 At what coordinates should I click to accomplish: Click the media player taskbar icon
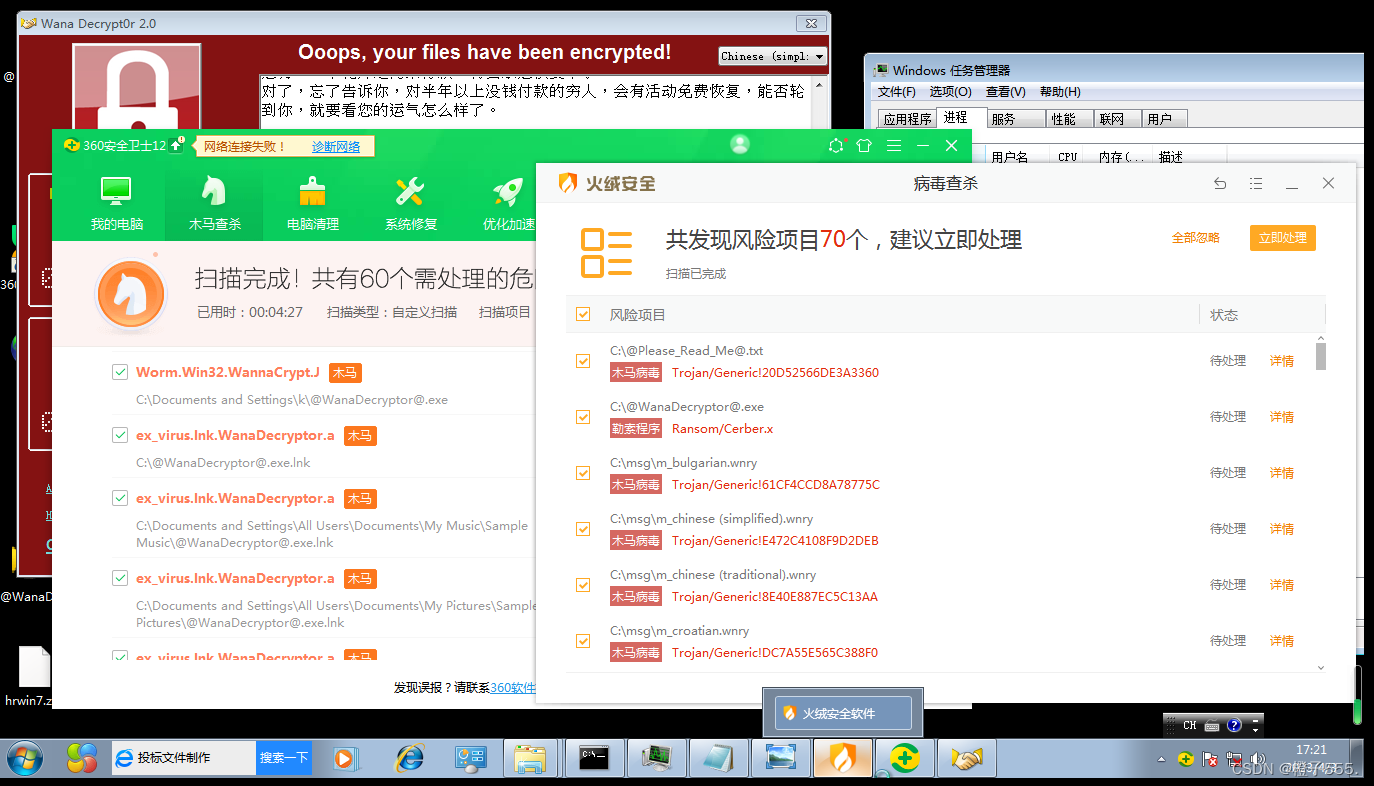(x=344, y=759)
